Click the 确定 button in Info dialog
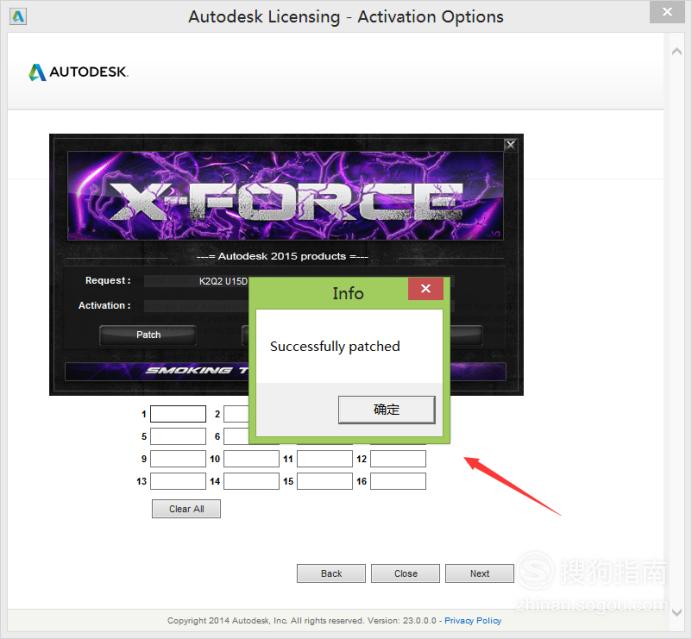This screenshot has height=639, width=692. pos(387,410)
